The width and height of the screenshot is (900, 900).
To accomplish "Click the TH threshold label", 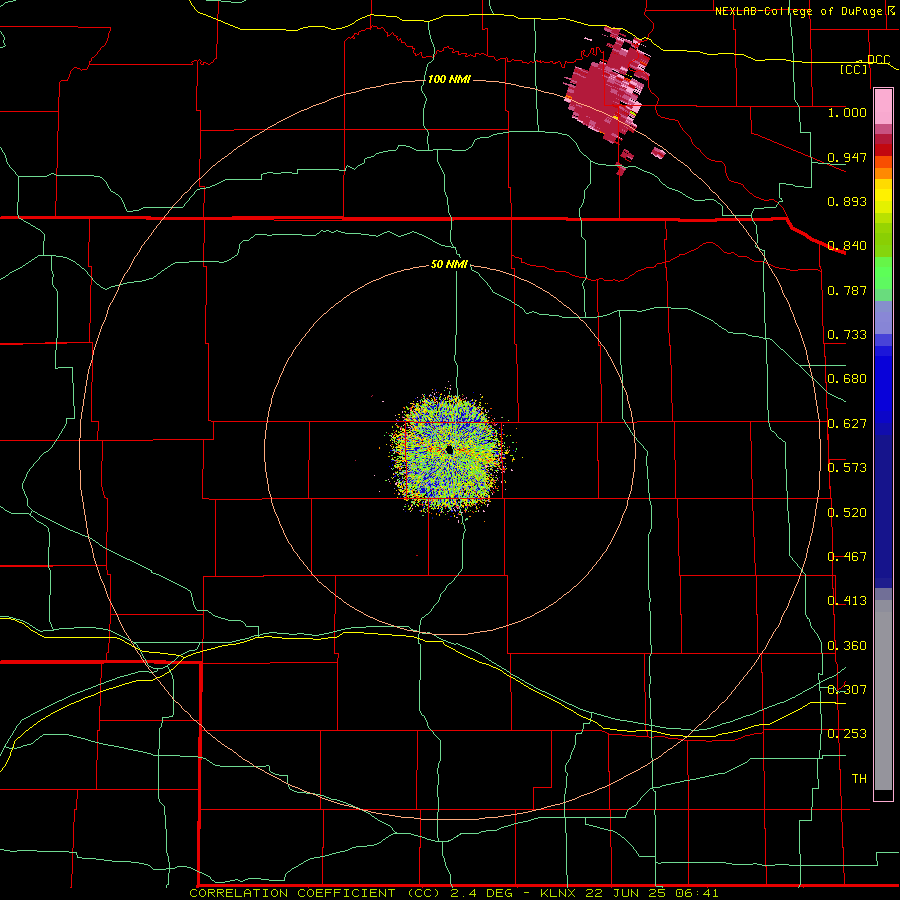I will (859, 779).
